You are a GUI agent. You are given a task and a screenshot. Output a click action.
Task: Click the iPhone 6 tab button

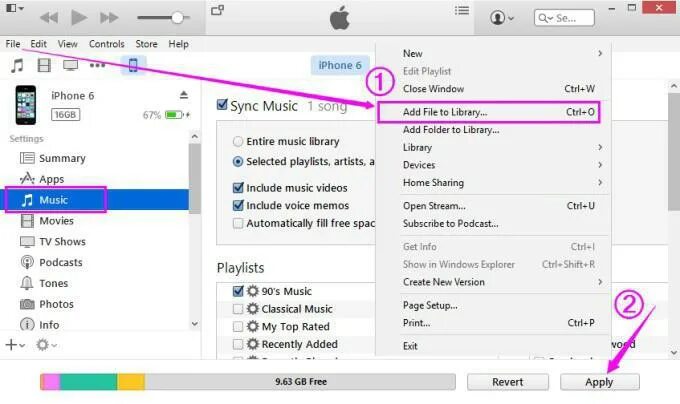tap(340, 65)
